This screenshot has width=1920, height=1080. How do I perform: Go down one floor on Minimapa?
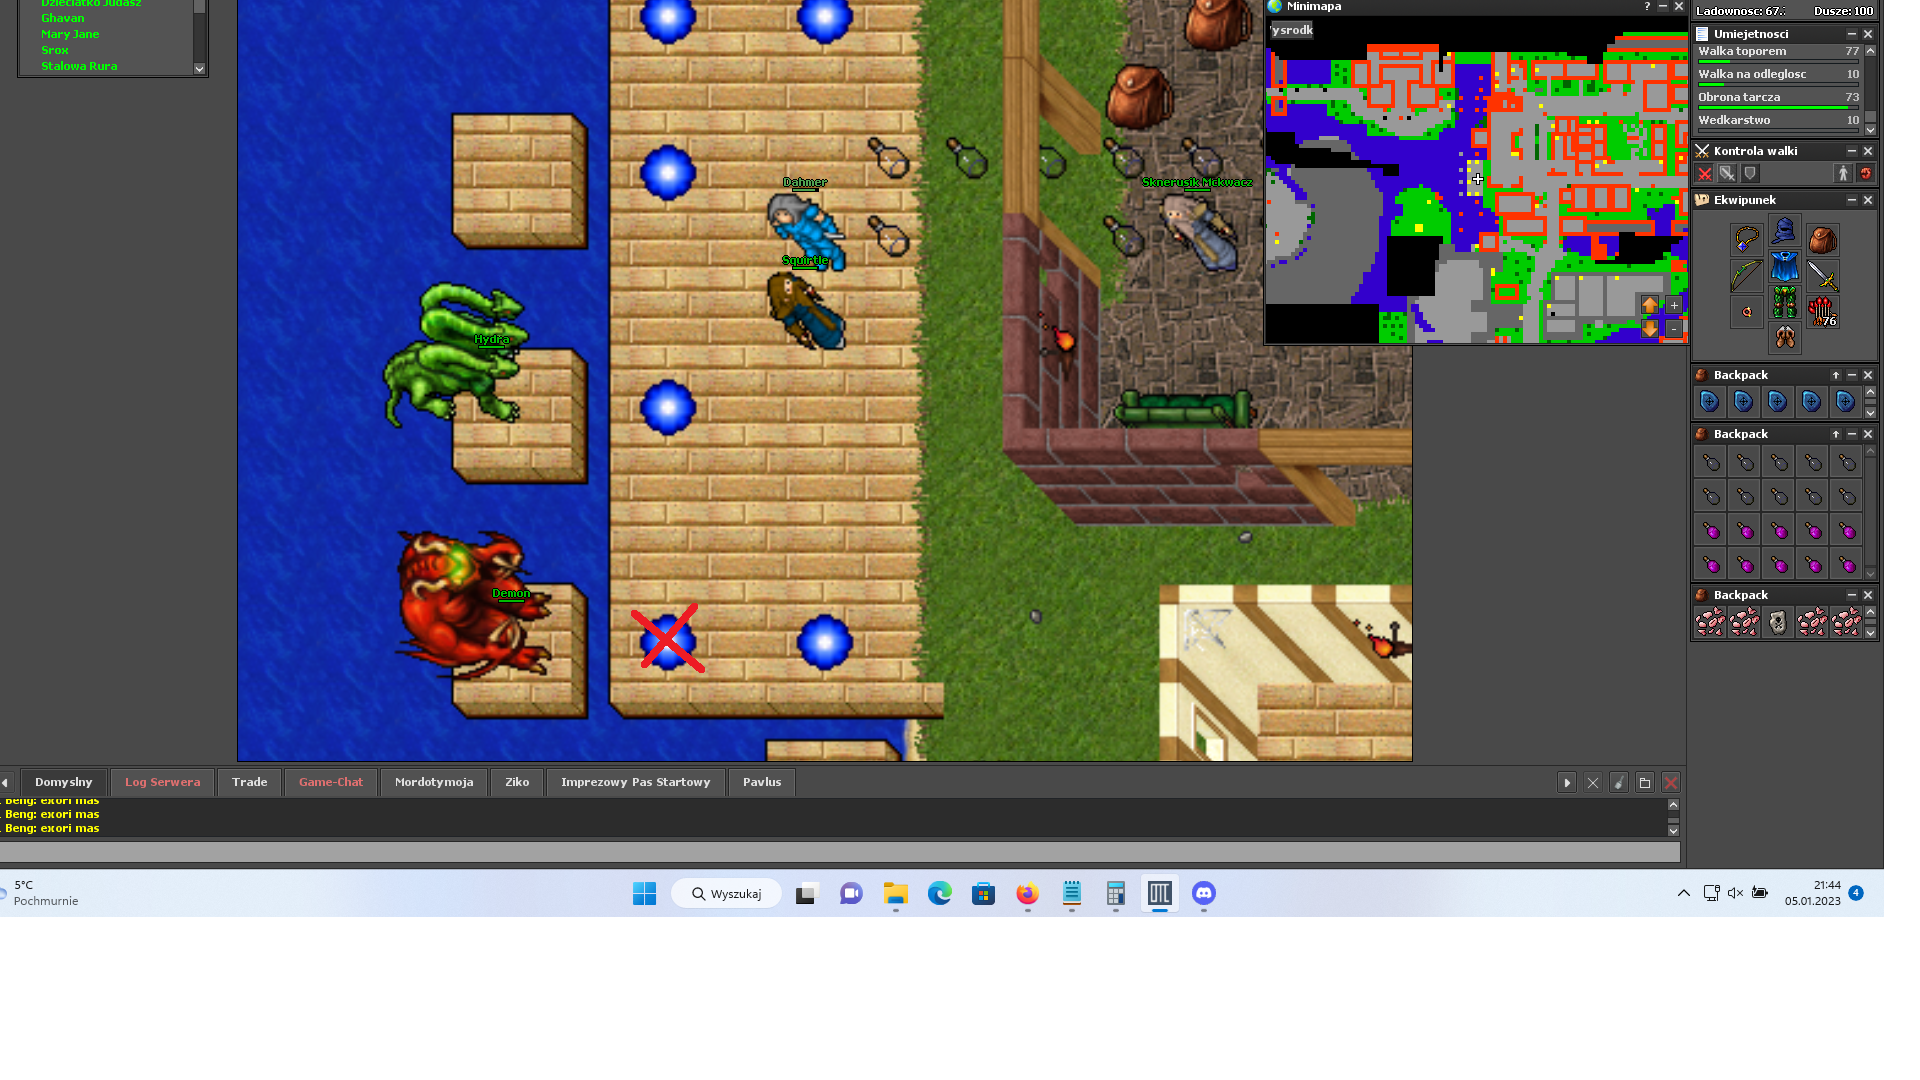click(x=1650, y=328)
